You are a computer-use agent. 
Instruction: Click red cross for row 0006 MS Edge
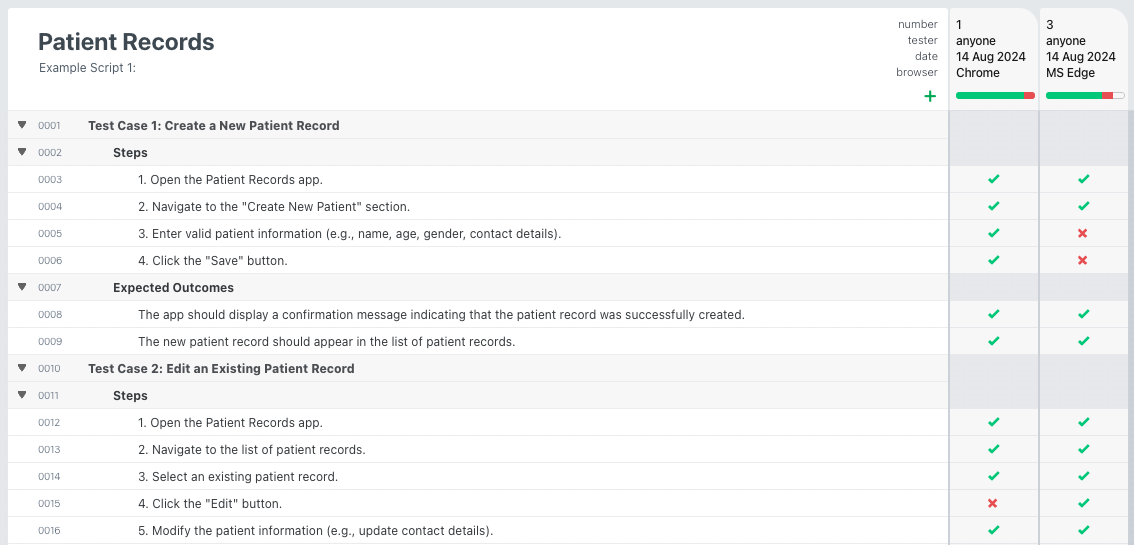click(x=1083, y=261)
